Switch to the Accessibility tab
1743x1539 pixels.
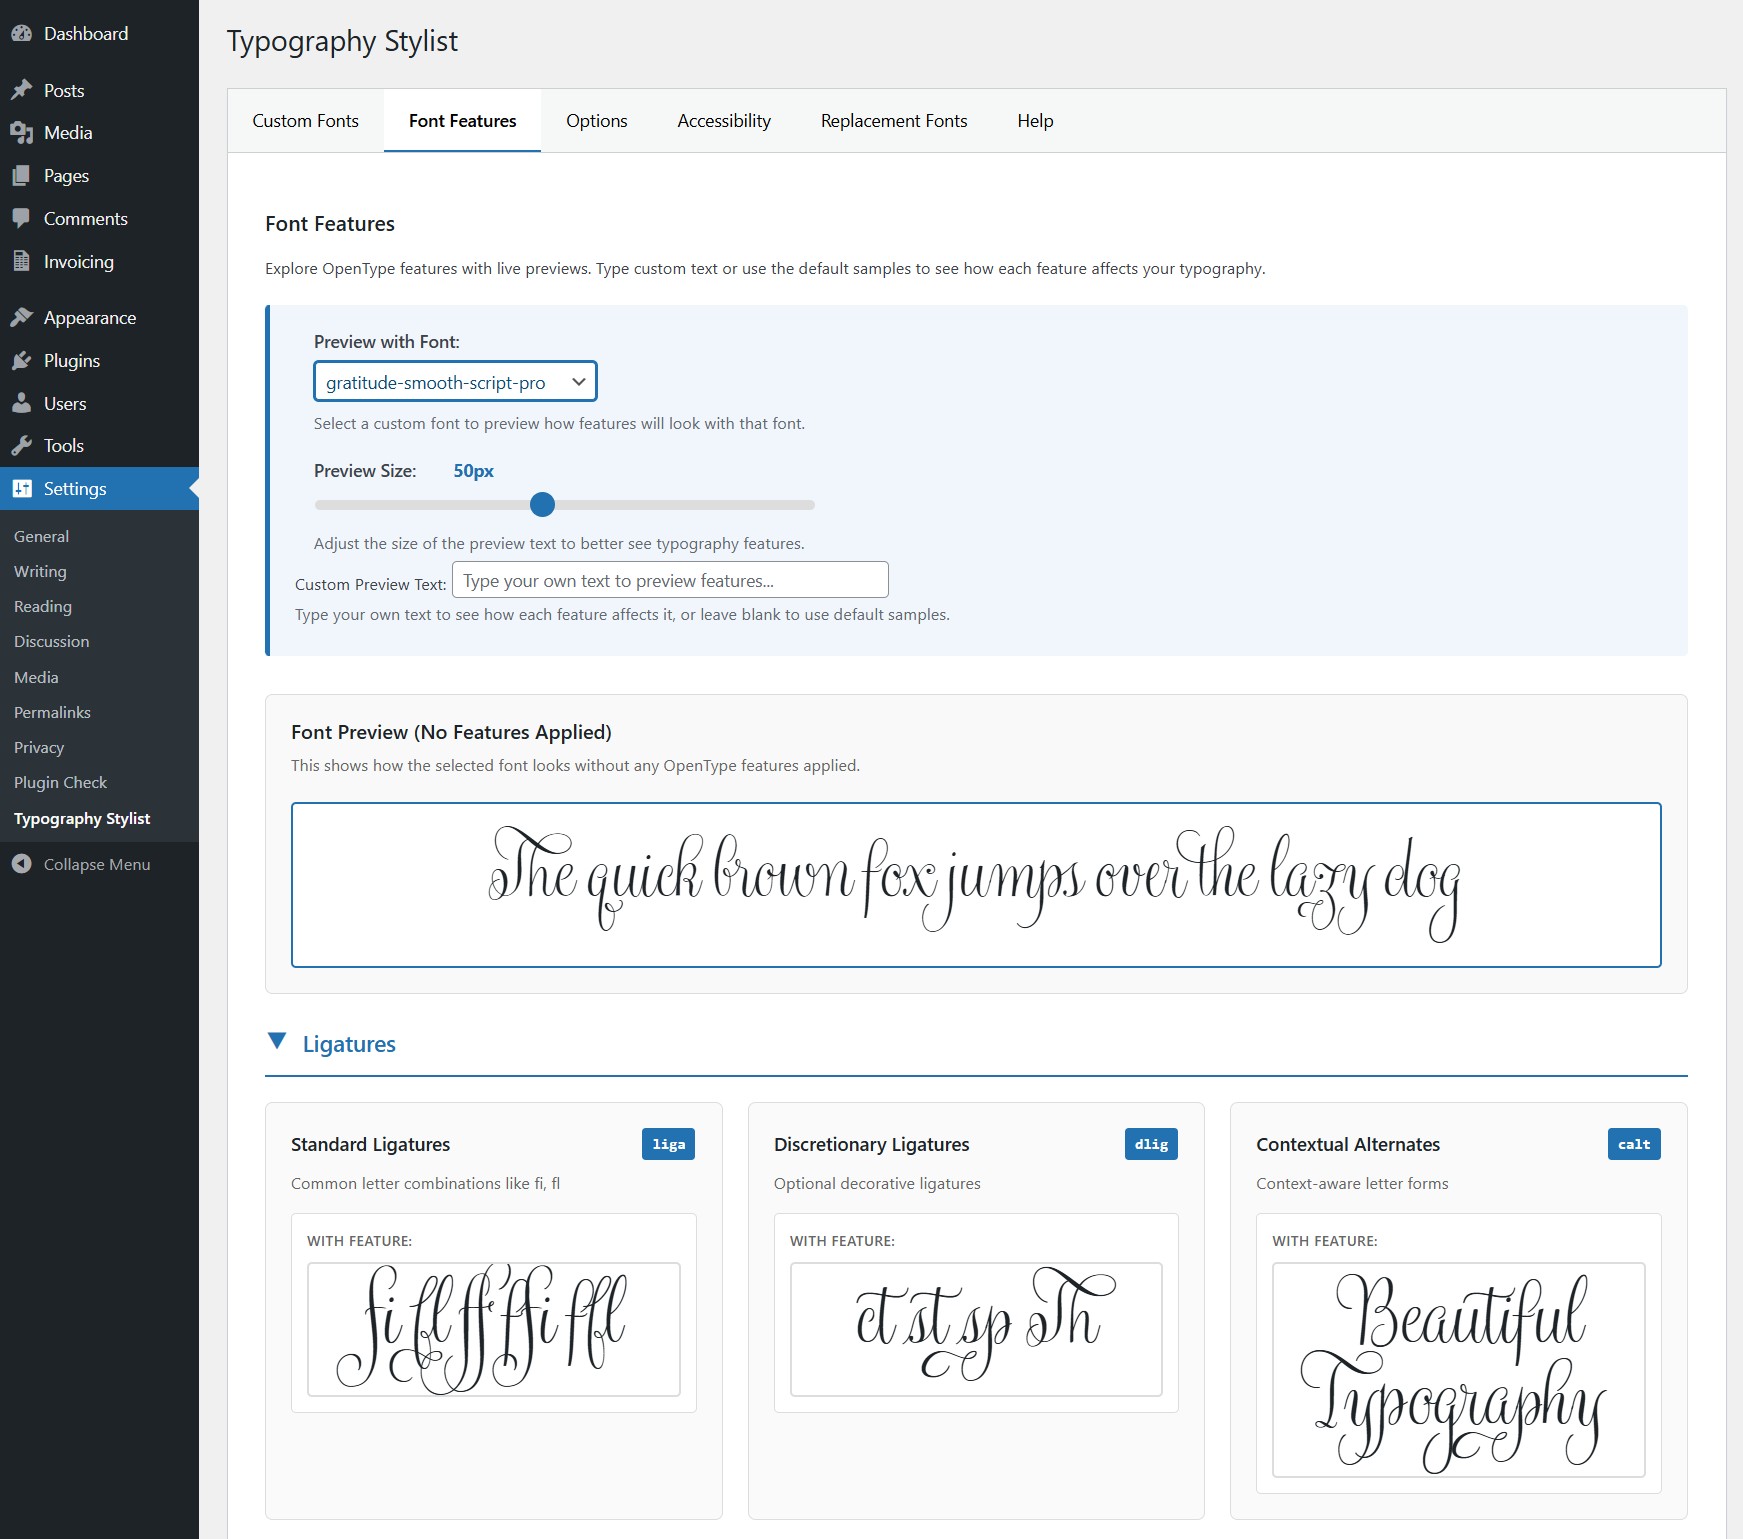pyautogui.click(x=724, y=120)
